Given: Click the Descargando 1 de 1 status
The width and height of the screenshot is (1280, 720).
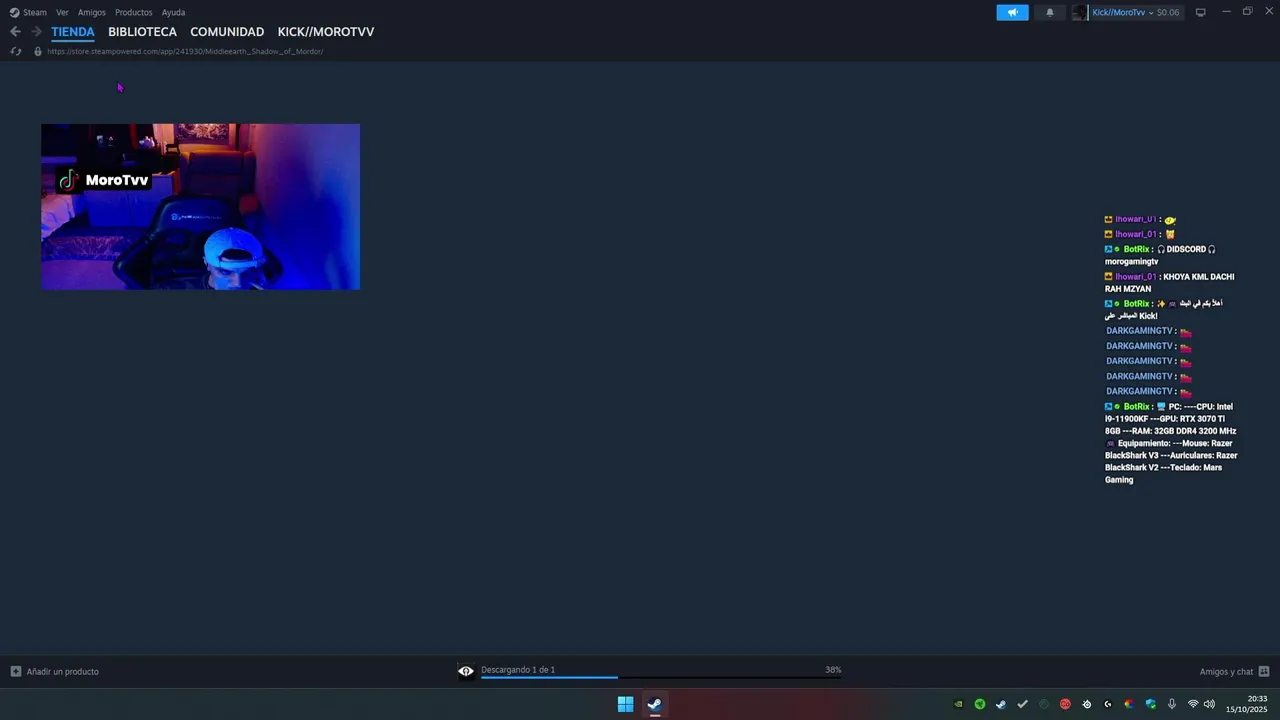Looking at the screenshot, I should (x=518, y=670).
